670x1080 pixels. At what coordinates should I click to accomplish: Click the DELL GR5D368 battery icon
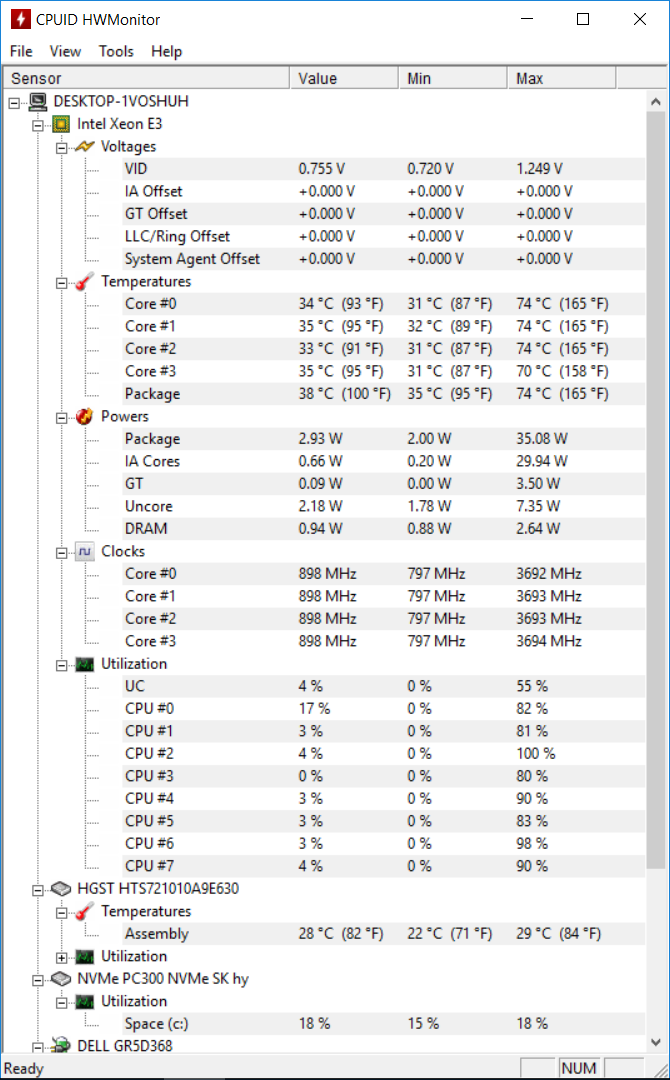click(x=61, y=1046)
